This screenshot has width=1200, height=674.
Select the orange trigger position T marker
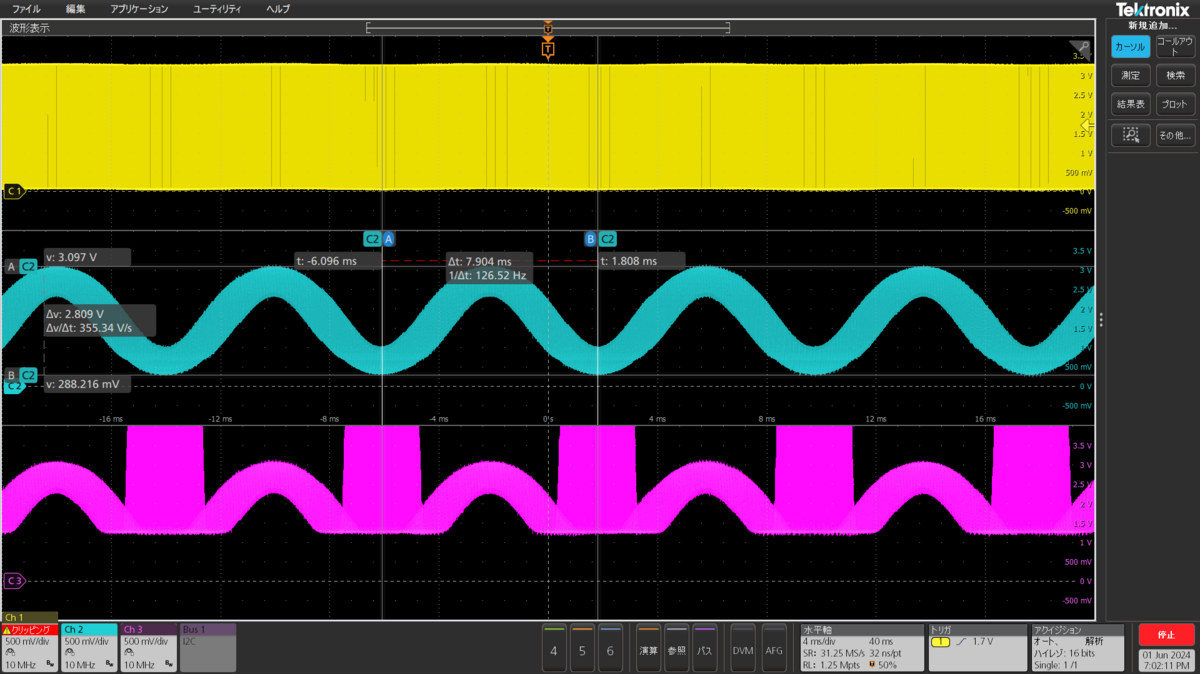pyautogui.click(x=547, y=48)
